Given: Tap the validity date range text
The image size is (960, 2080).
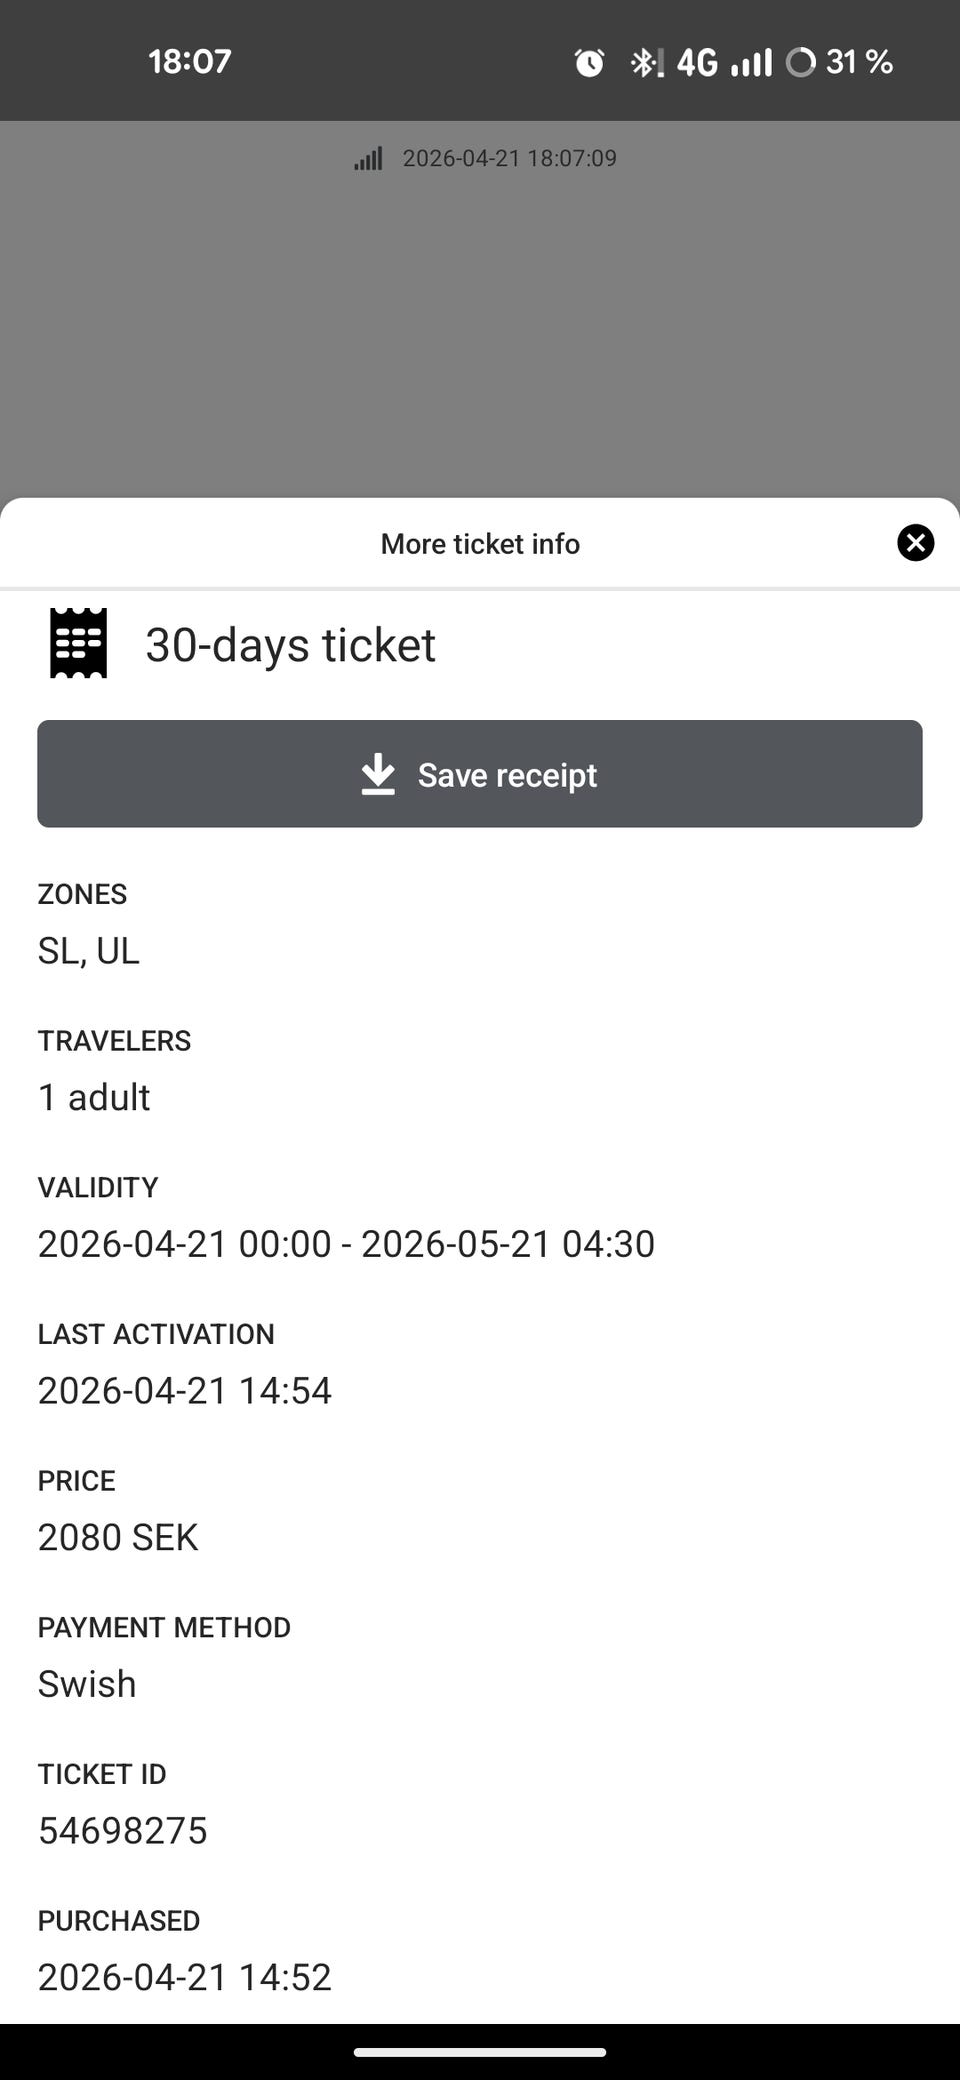Looking at the screenshot, I should 346,1244.
